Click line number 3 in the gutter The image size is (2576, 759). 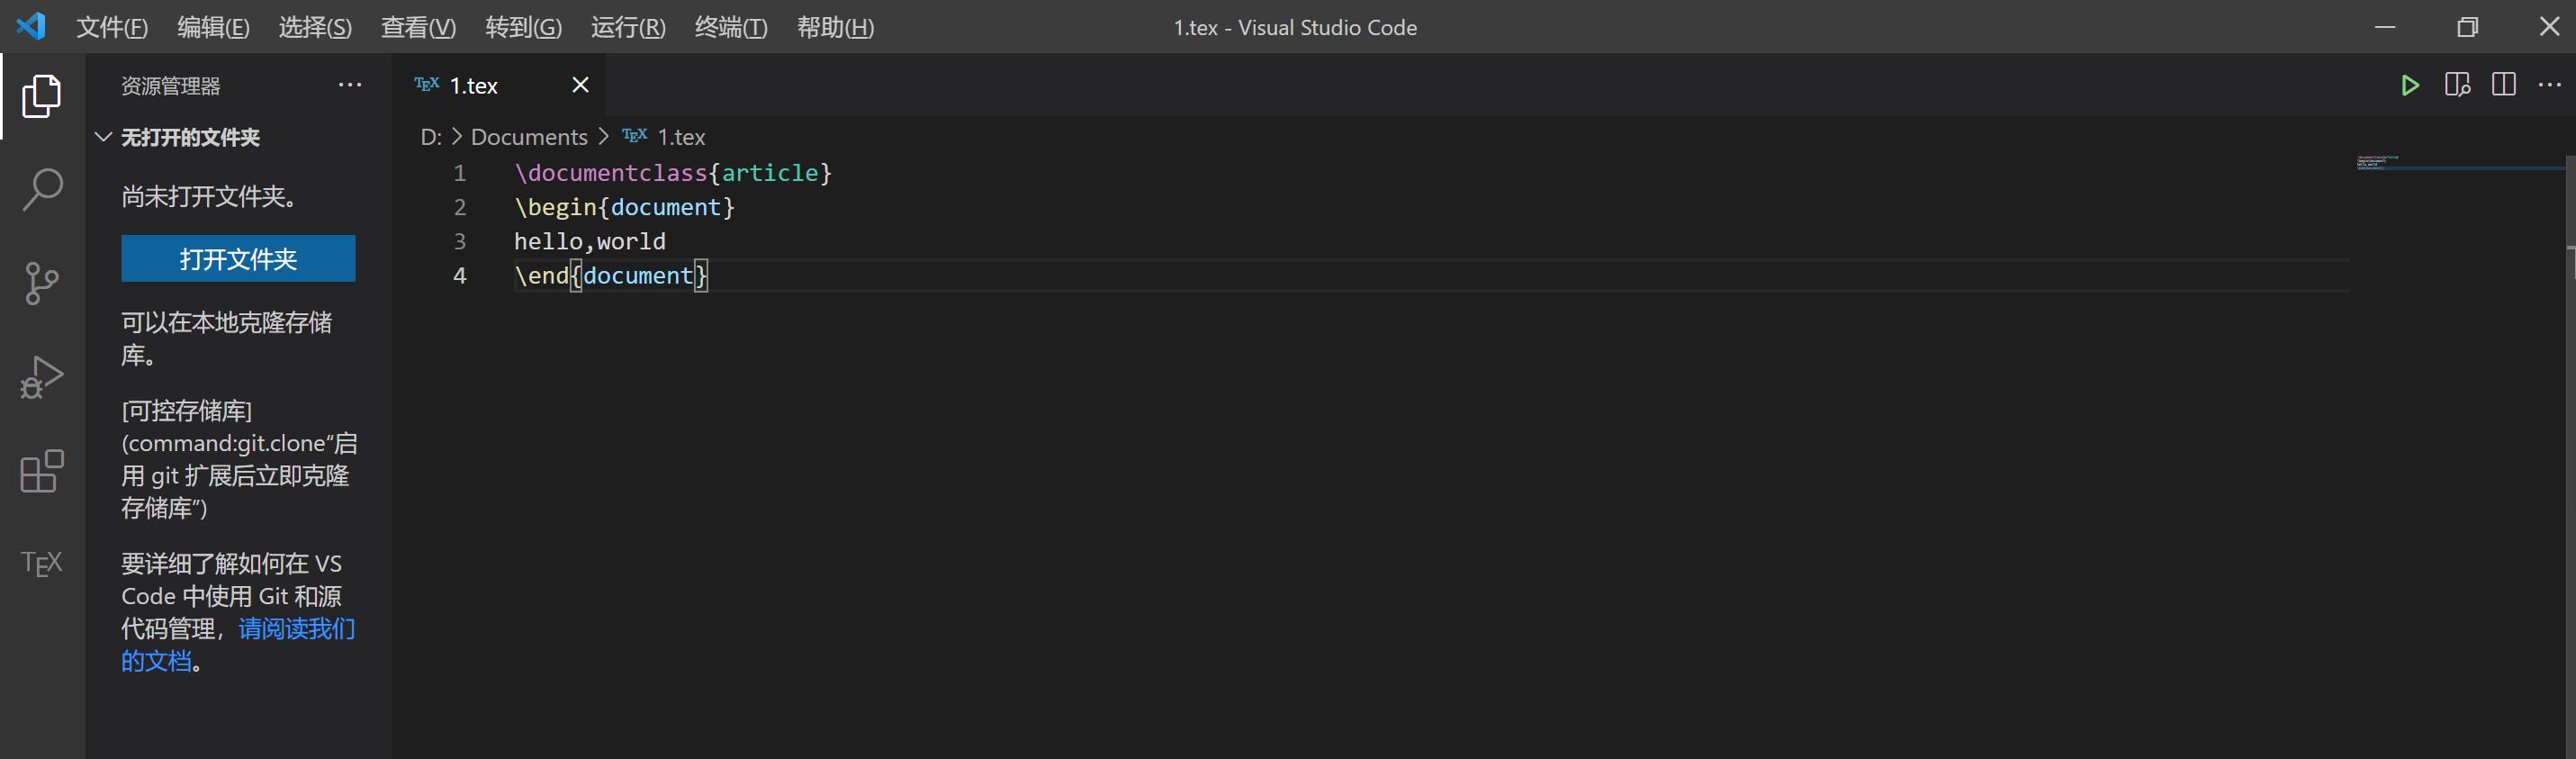pyautogui.click(x=460, y=241)
